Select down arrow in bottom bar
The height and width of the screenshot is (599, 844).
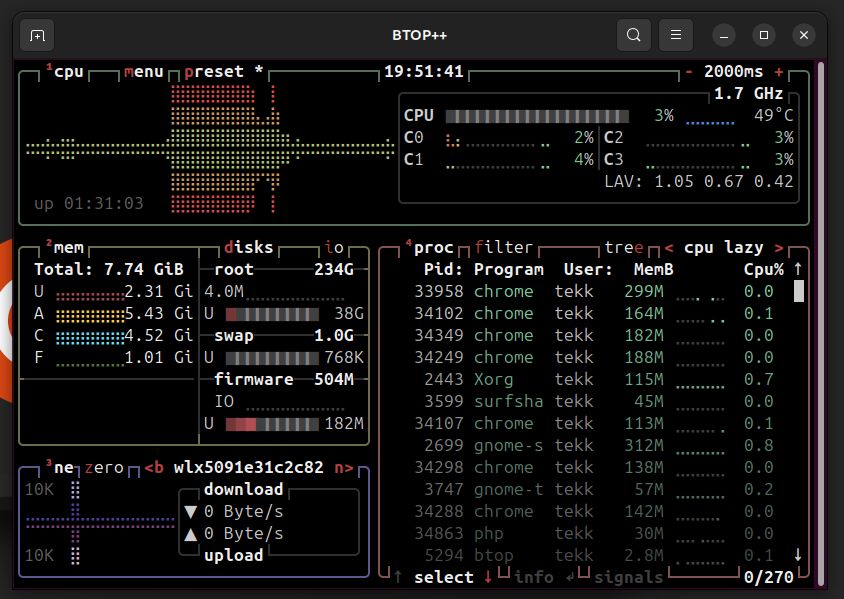[488, 577]
